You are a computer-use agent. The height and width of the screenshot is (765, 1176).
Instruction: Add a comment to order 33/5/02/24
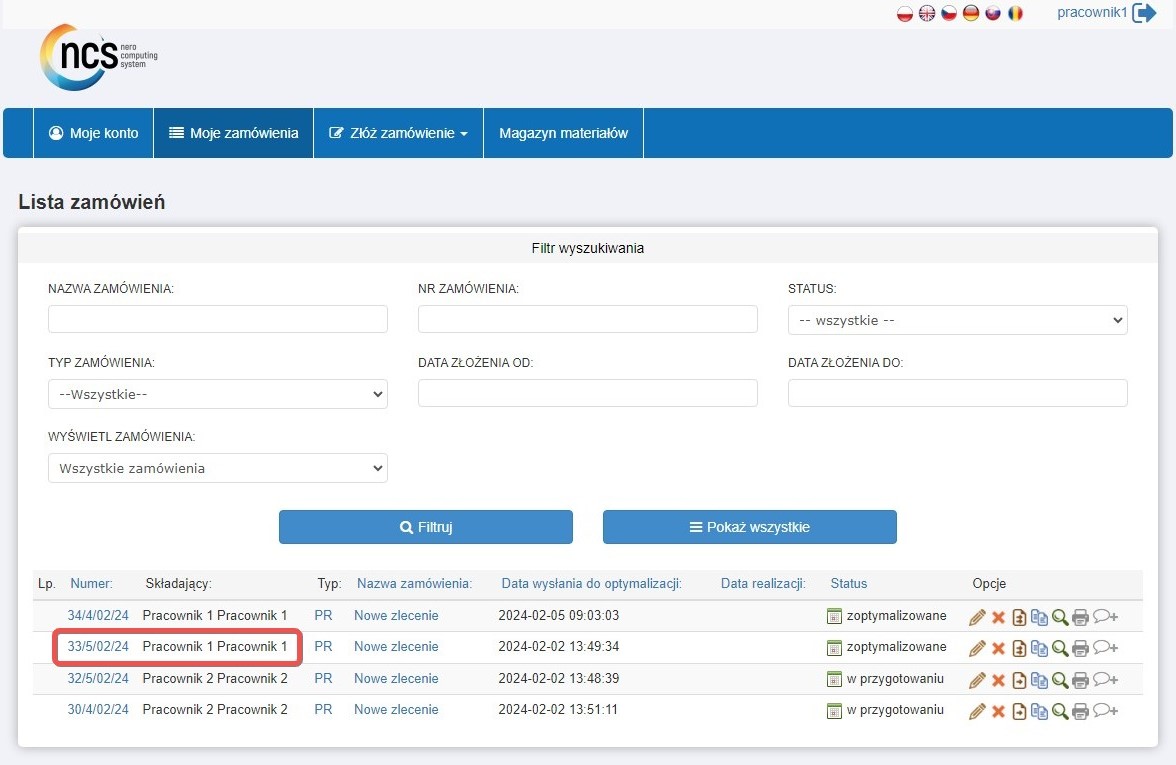tap(1105, 648)
